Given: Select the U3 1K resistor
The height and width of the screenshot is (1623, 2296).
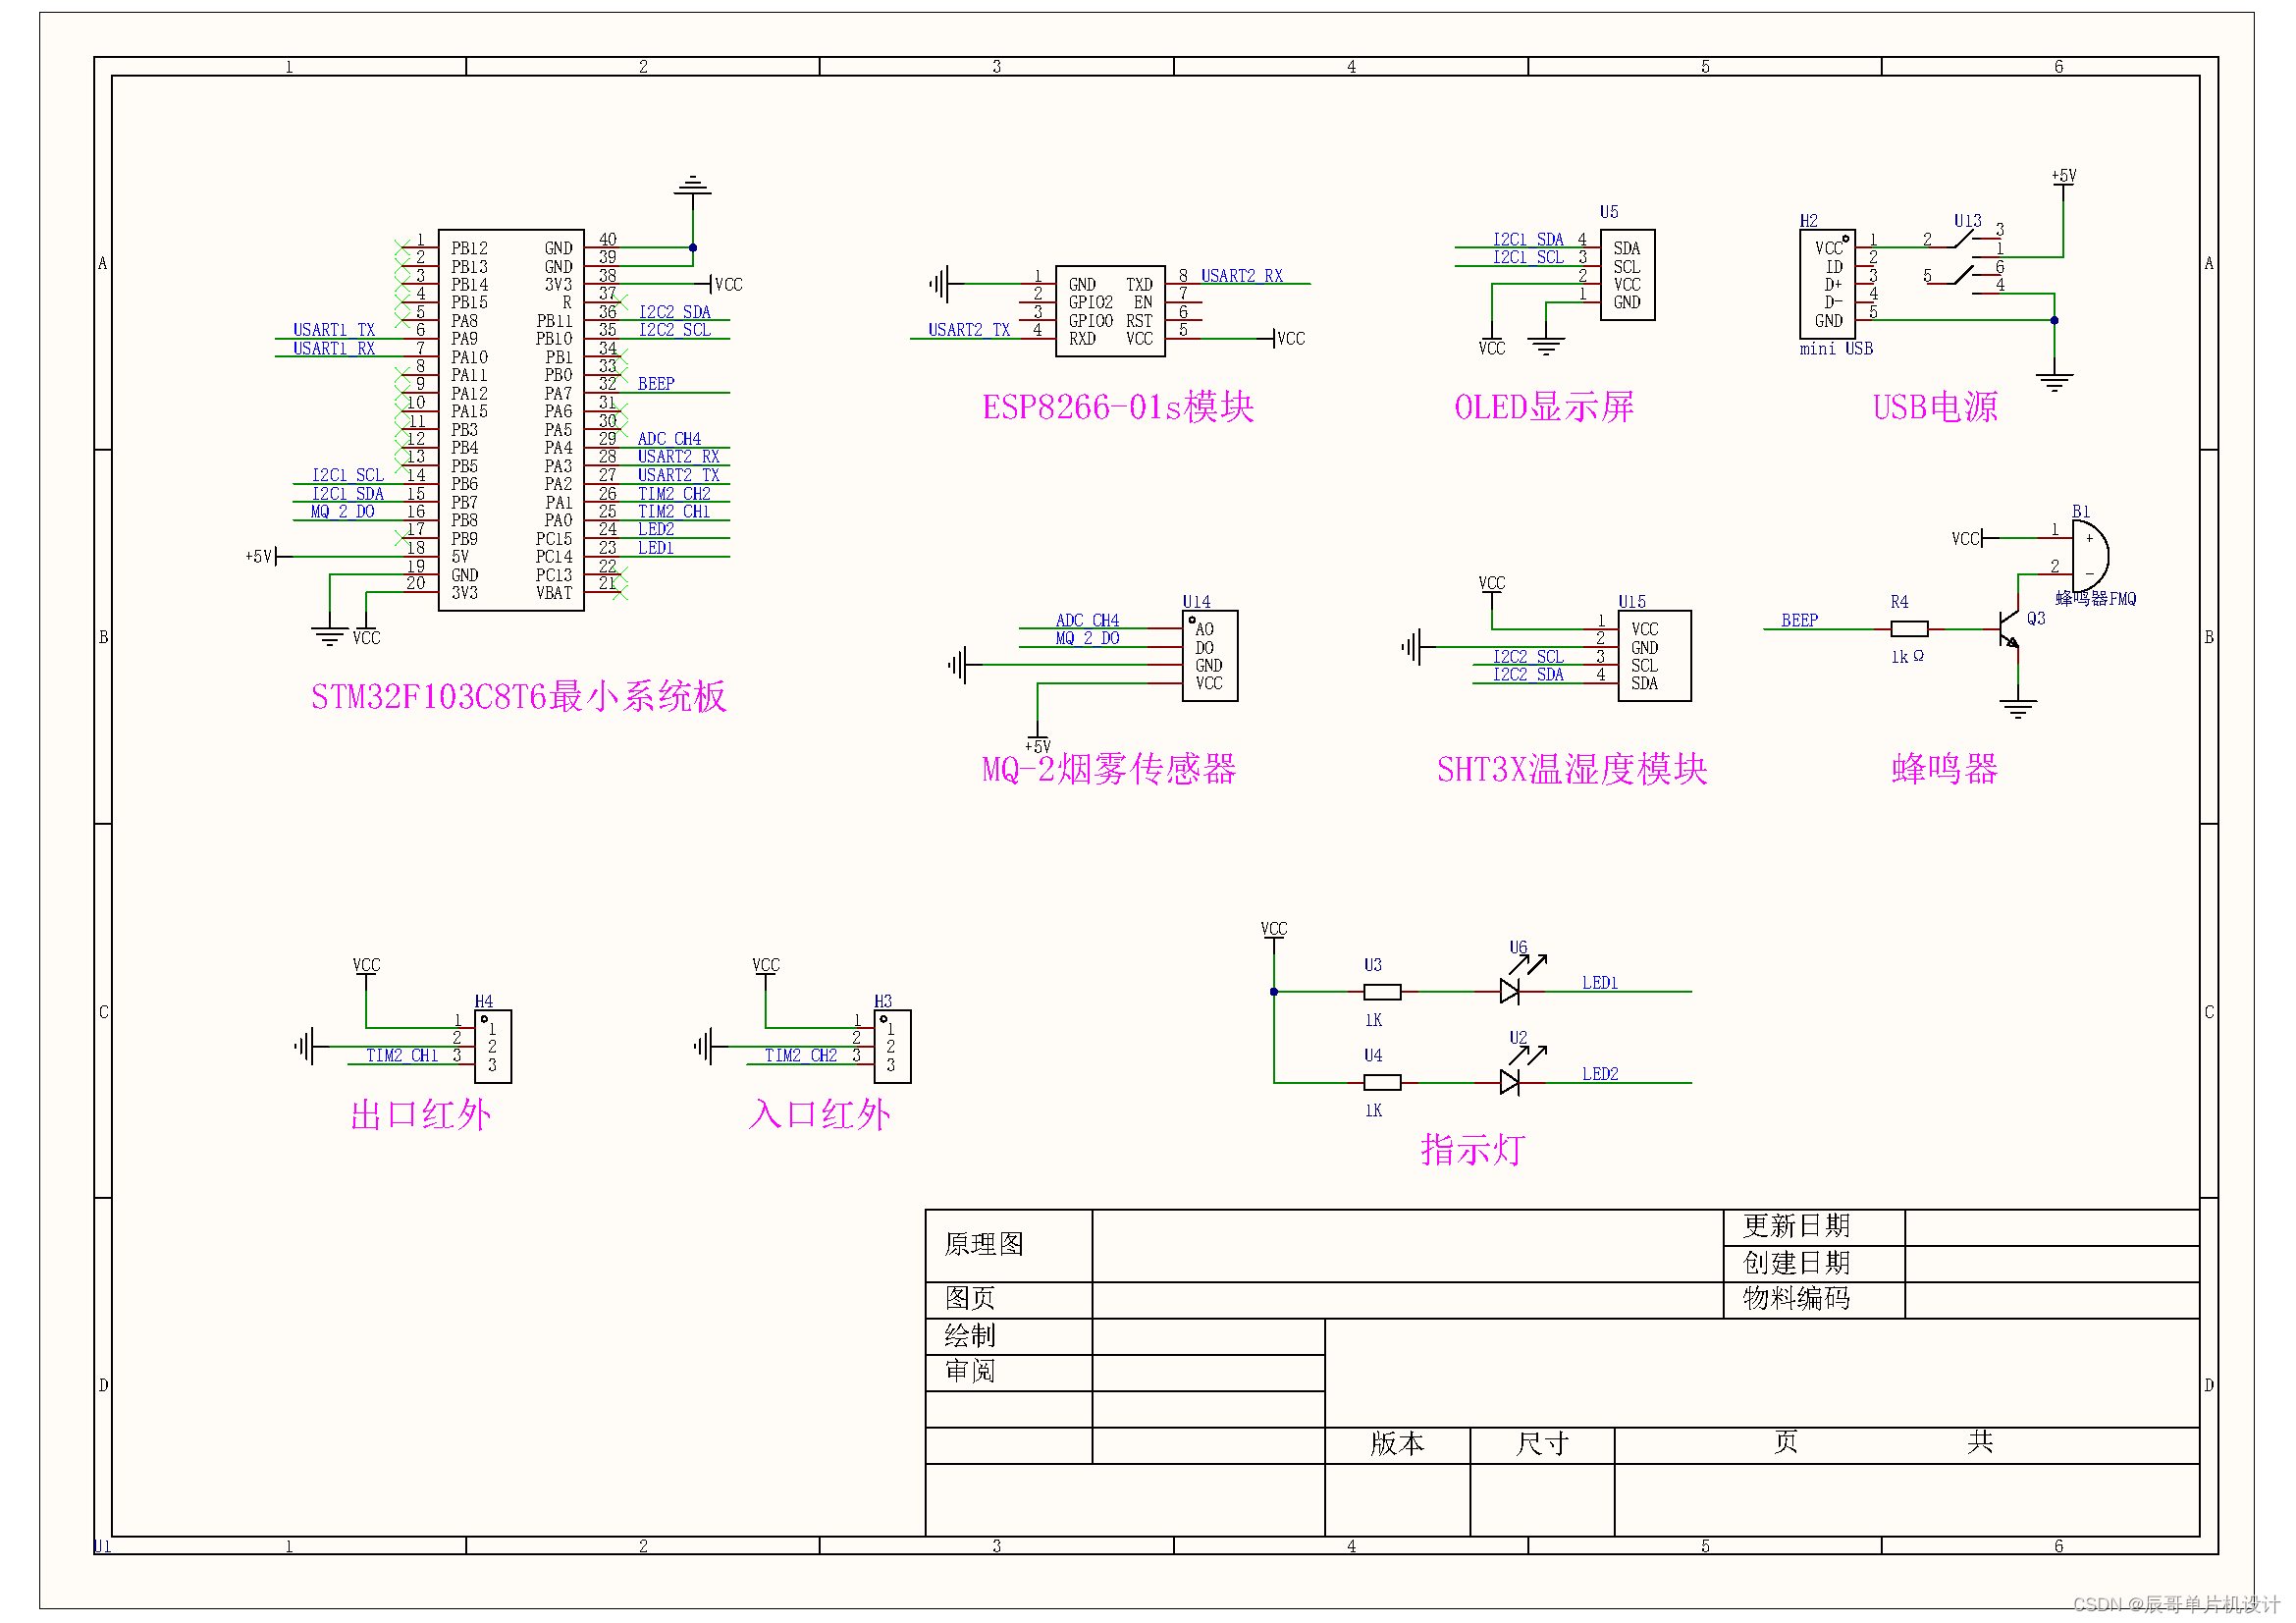Looking at the screenshot, I should click(1382, 991).
